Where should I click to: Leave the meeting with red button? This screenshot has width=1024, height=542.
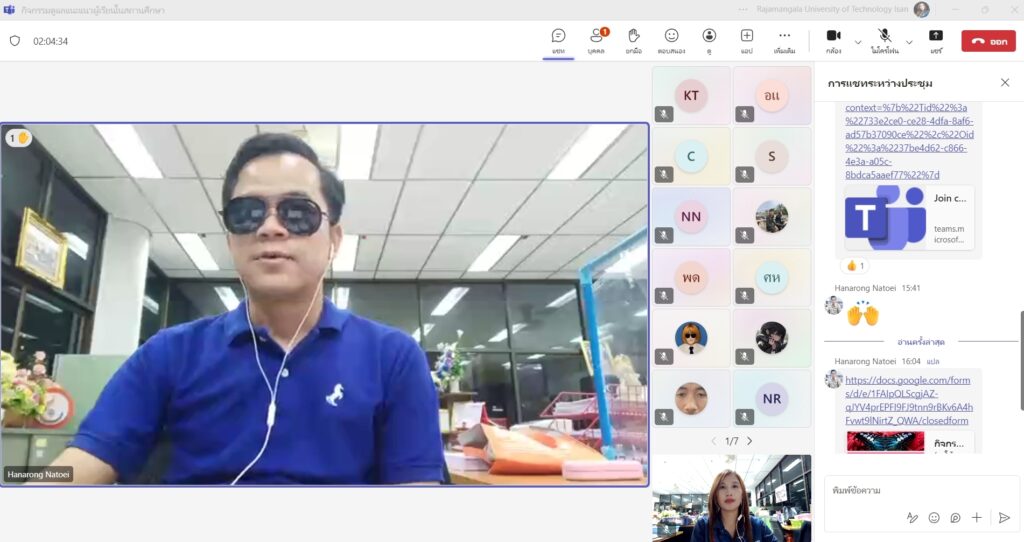[x=987, y=41]
